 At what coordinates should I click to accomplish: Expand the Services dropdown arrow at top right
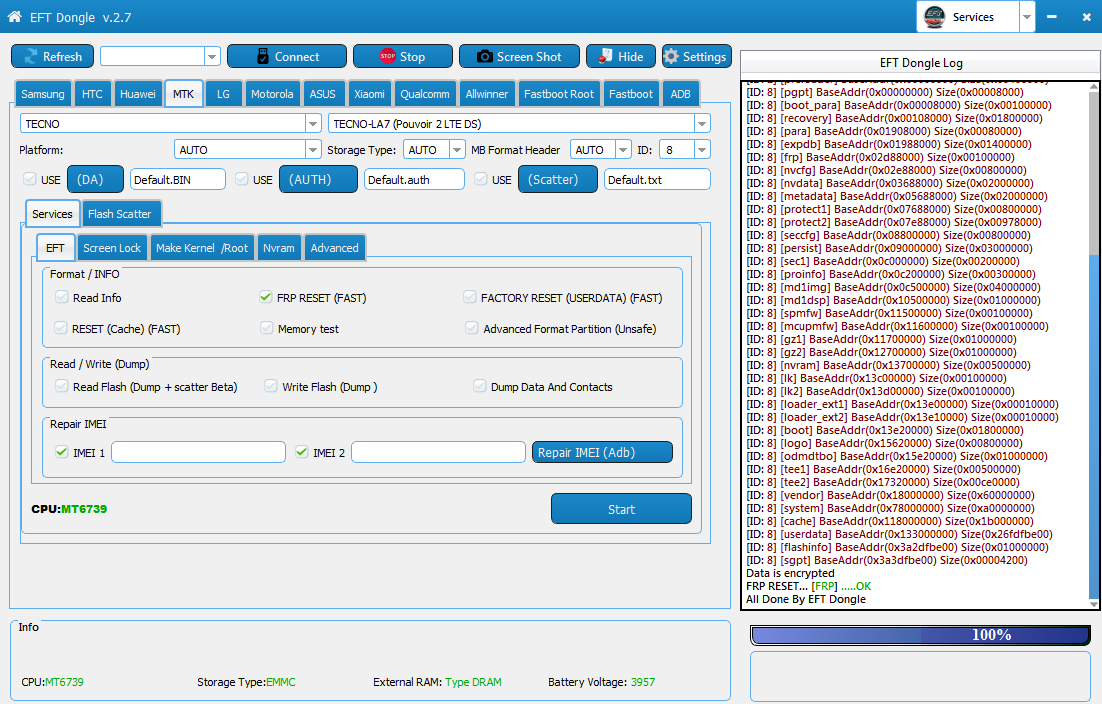[1027, 17]
